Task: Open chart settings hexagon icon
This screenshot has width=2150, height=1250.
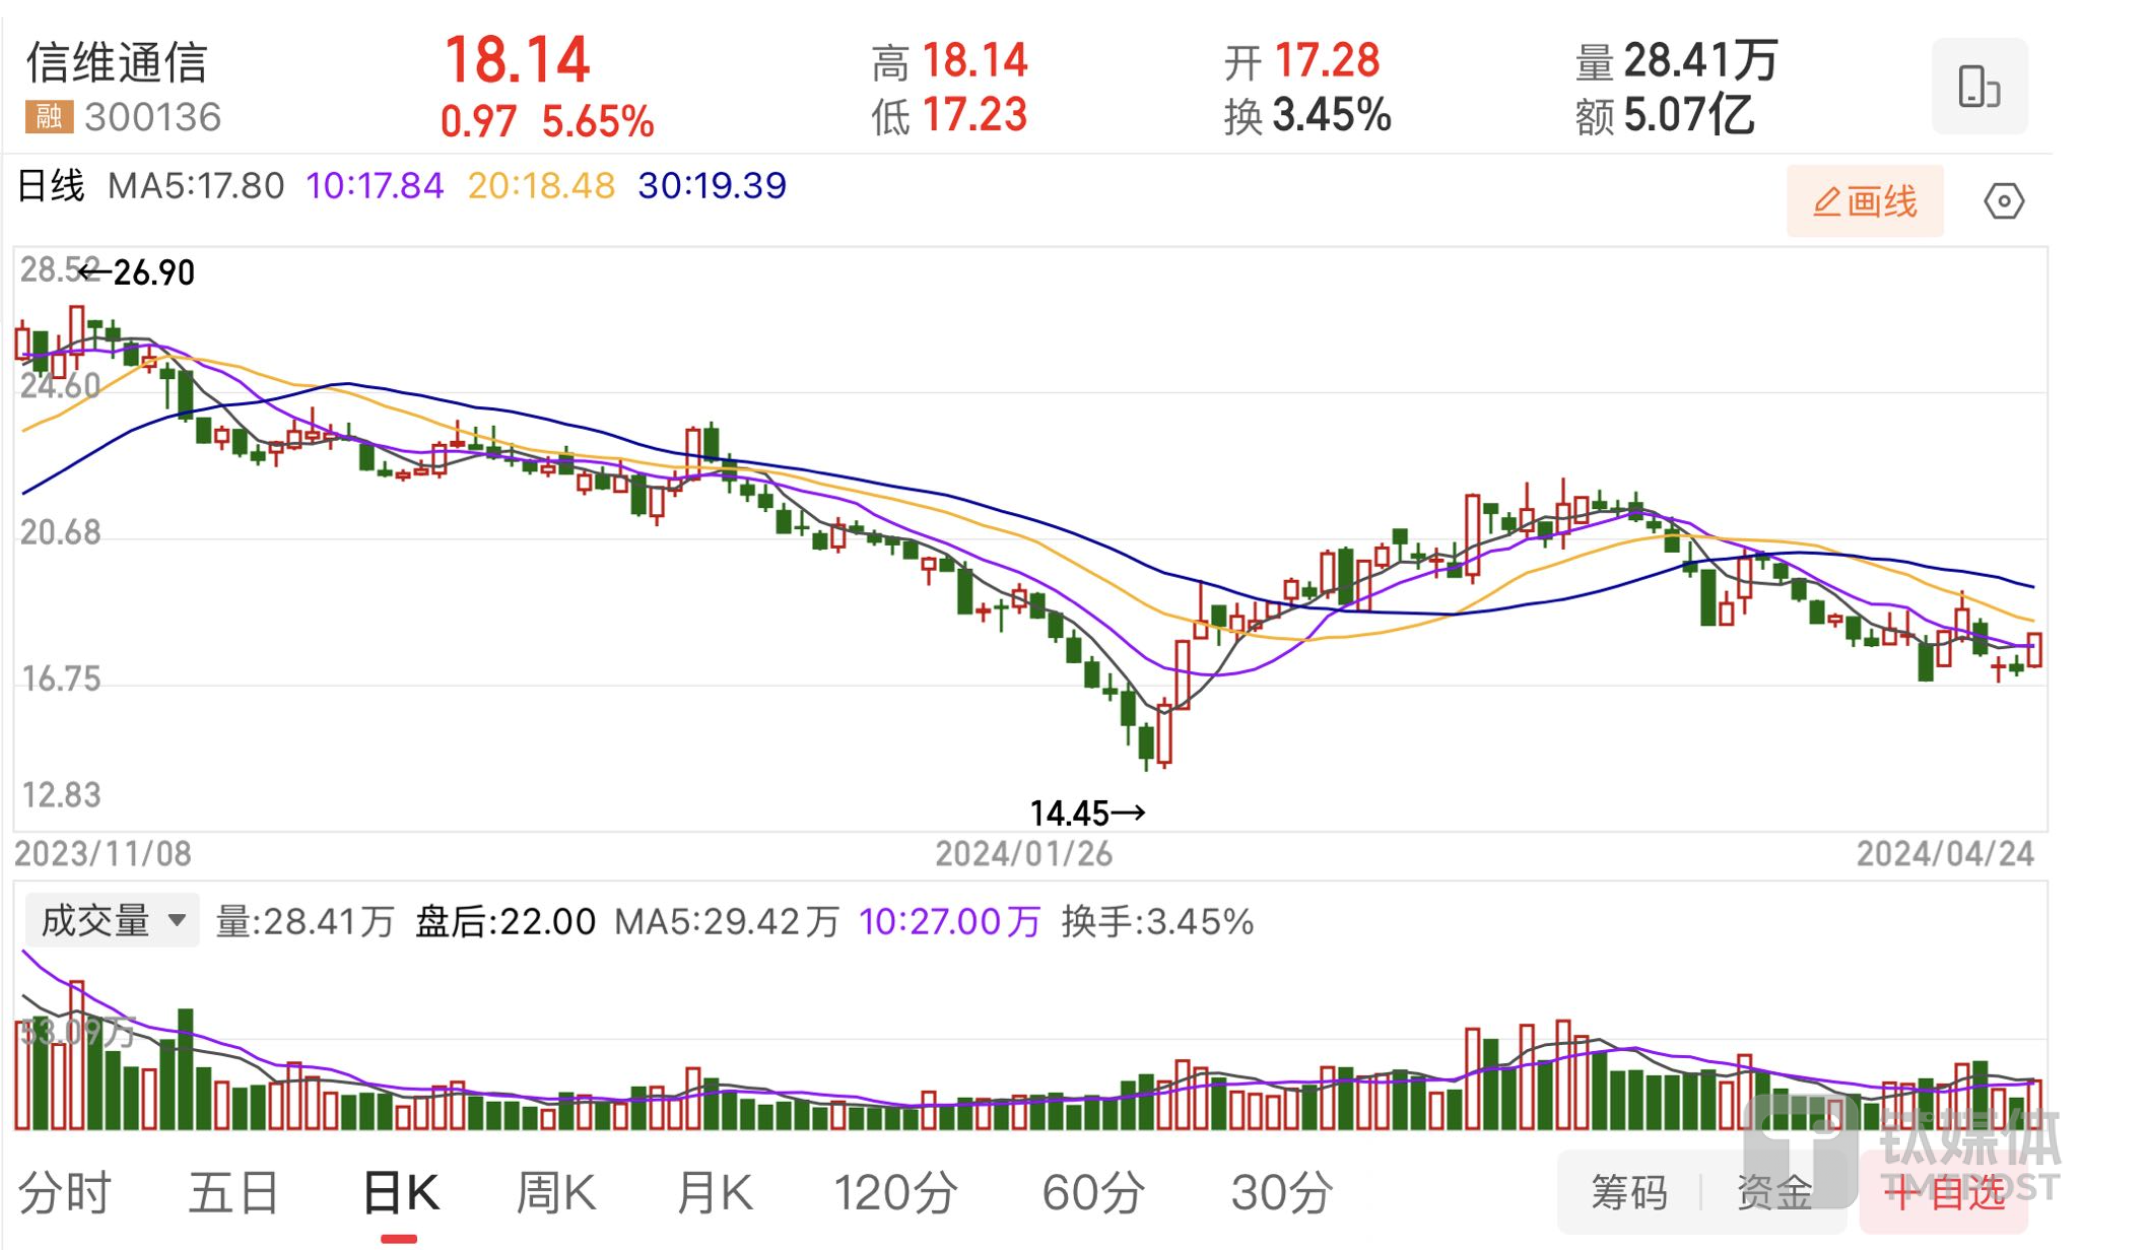Action: click(2003, 201)
